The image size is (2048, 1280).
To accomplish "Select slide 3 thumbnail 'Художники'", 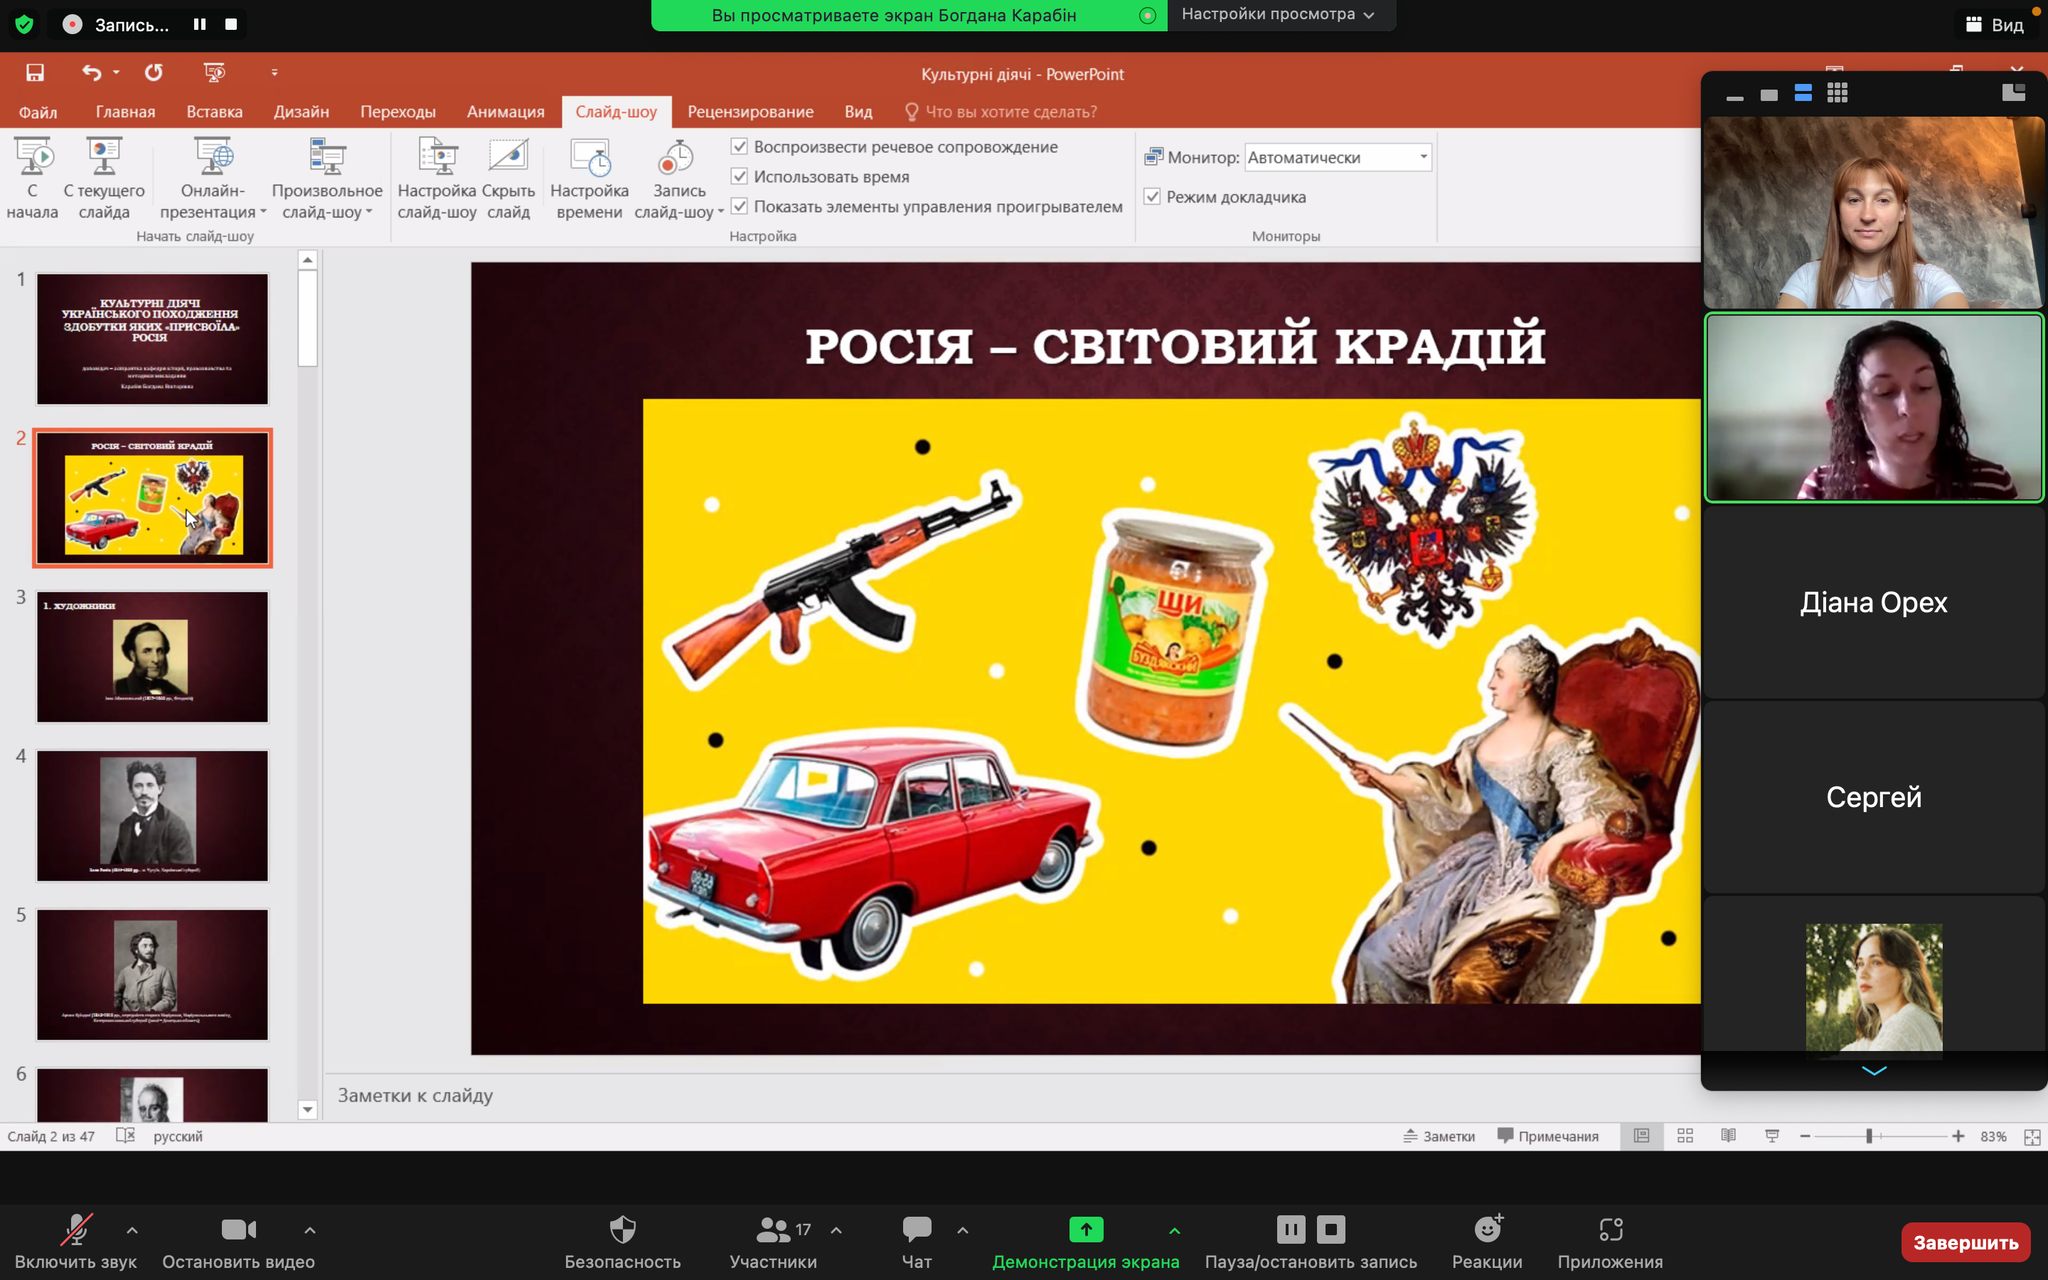I will (152, 657).
